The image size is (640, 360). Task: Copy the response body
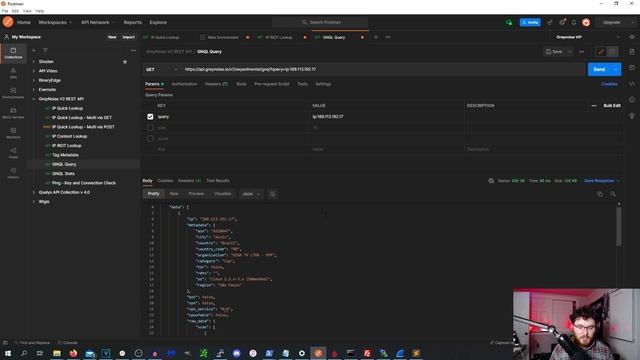pyautogui.click(x=600, y=194)
